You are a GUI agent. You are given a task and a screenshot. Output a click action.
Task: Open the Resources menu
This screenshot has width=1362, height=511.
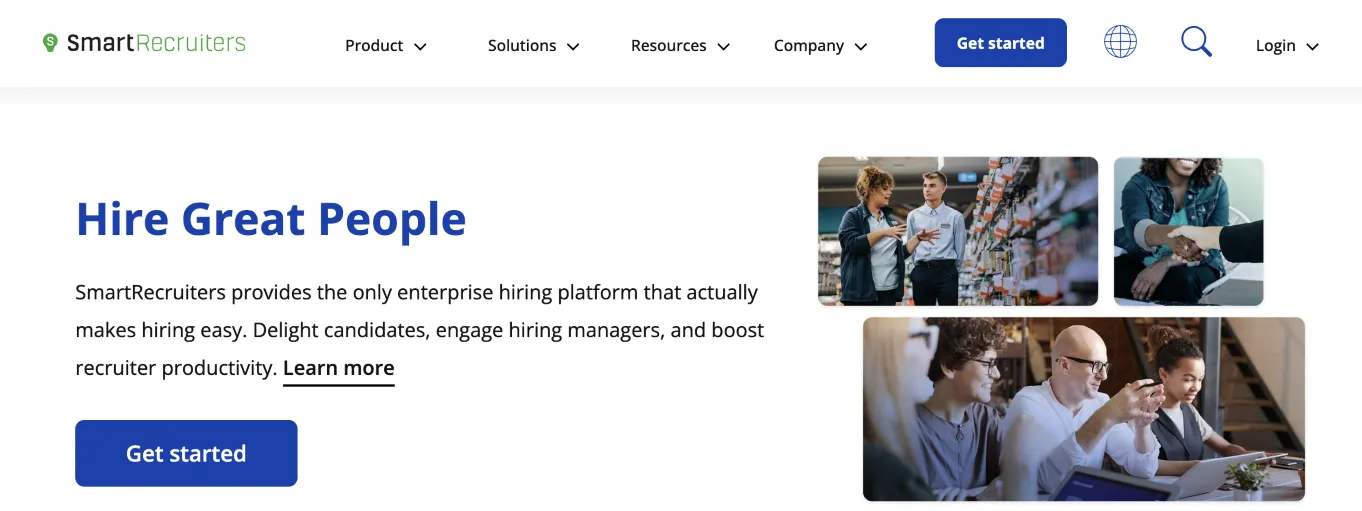[680, 46]
